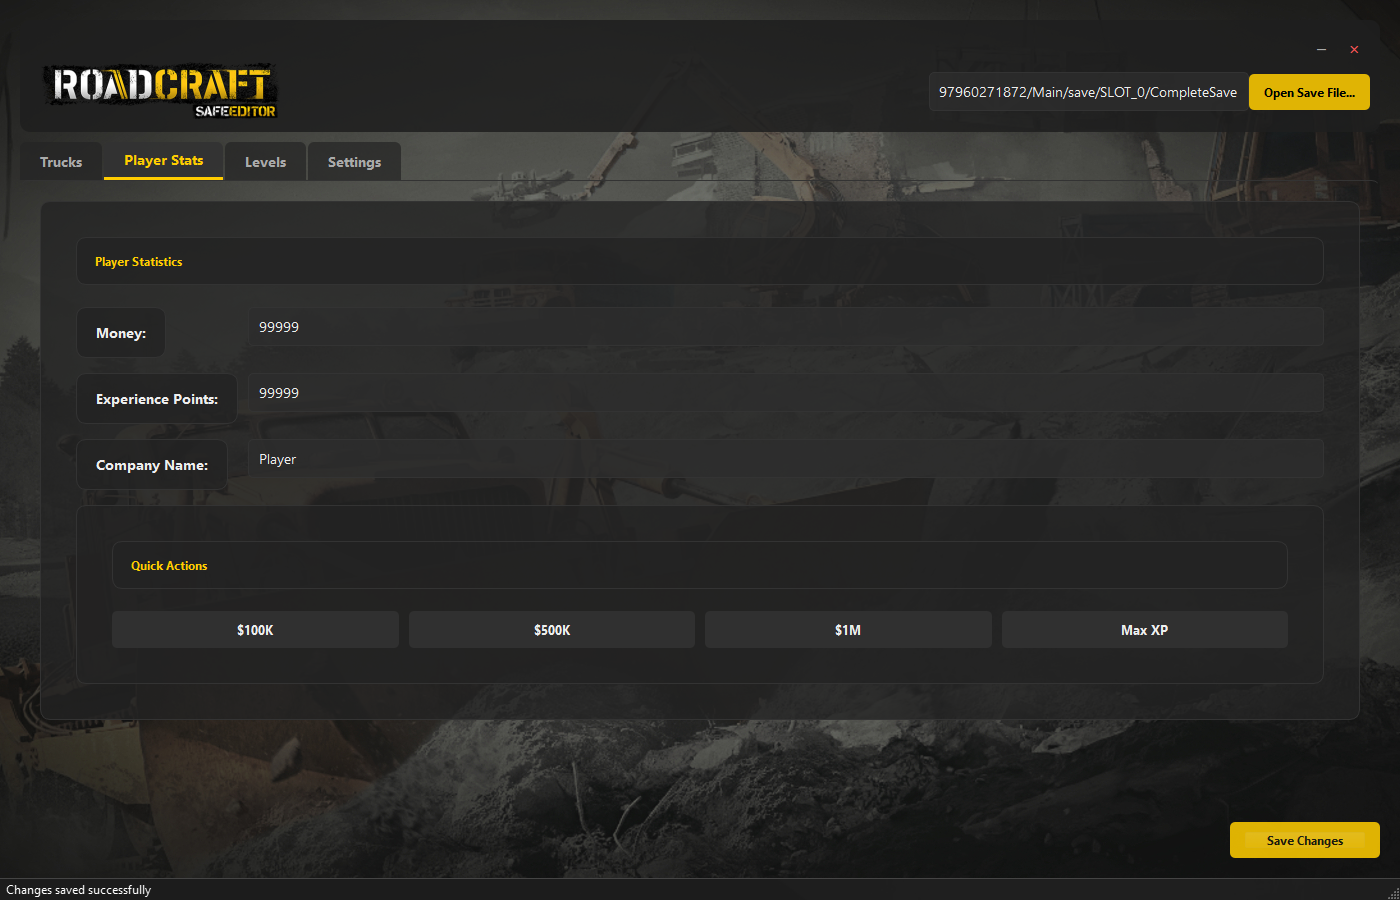Click the save file path field
The image size is (1400, 900).
1088,92
